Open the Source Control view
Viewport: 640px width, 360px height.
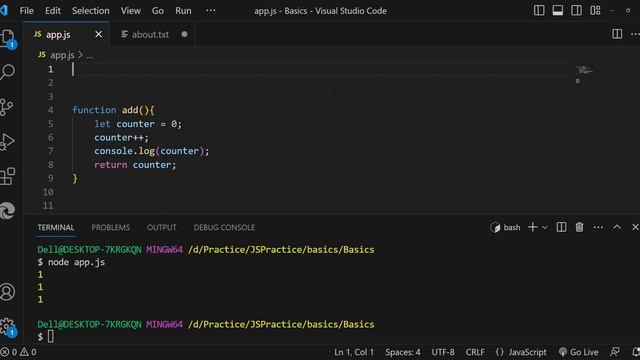(x=7, y=107)
